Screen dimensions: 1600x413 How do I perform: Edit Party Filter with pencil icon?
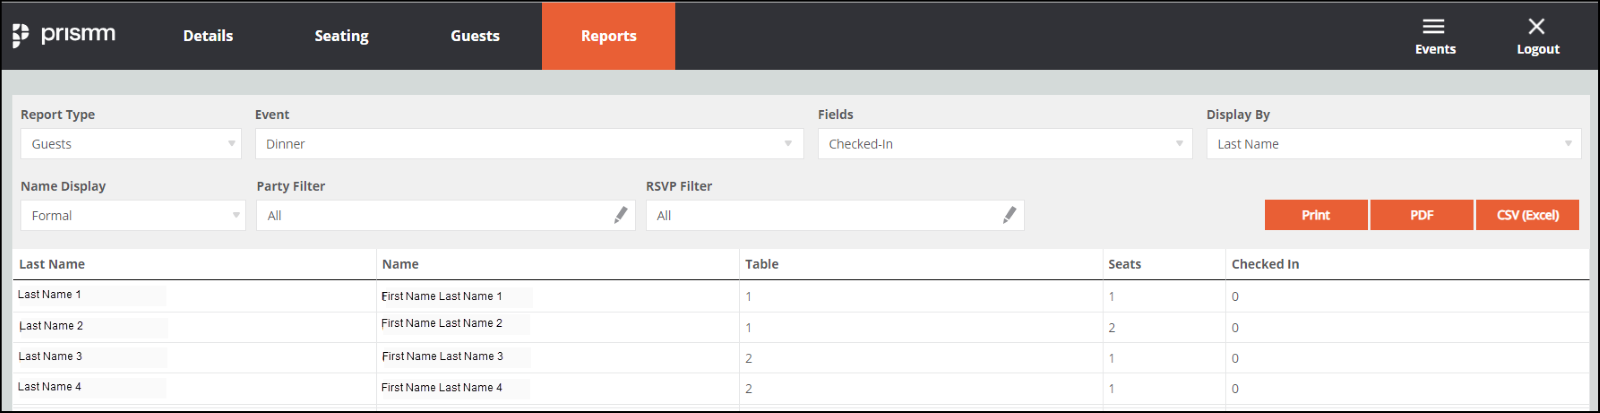click(621, 215)
